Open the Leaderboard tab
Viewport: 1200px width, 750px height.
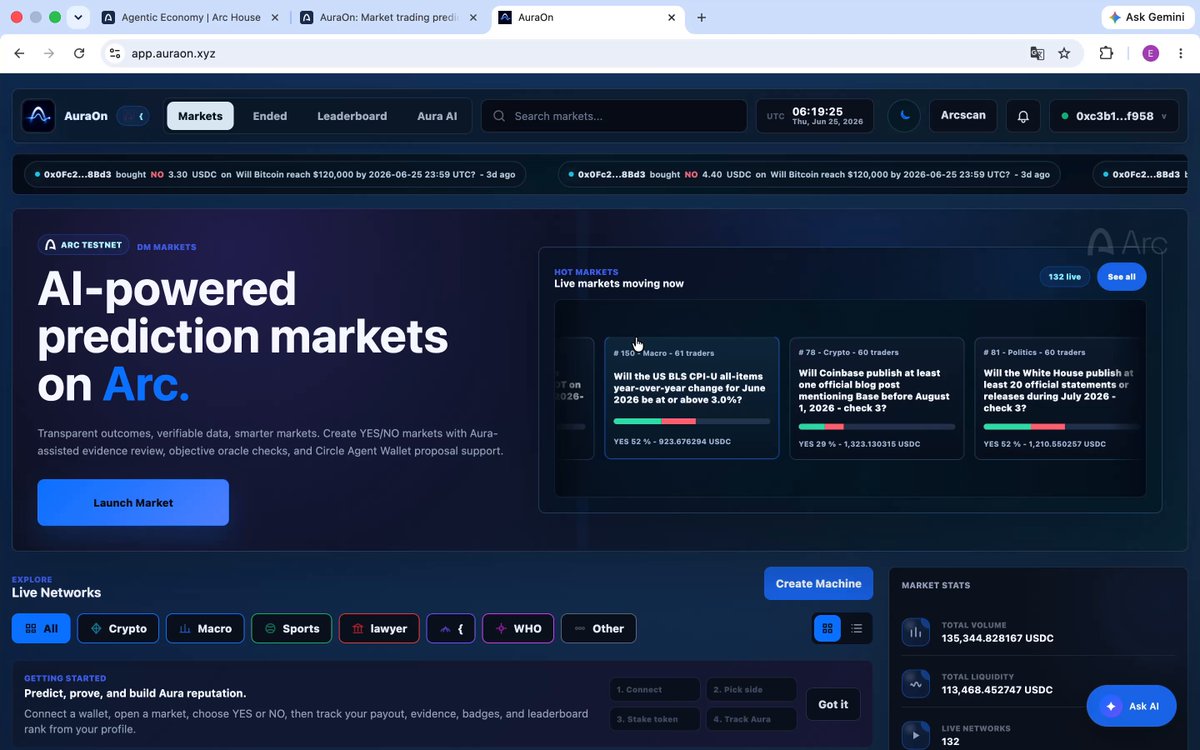352,116
